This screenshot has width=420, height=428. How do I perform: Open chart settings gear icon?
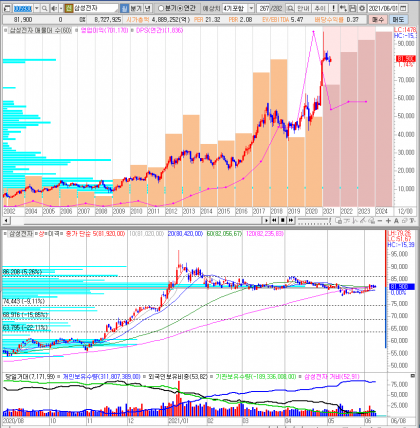pos(362,8)
